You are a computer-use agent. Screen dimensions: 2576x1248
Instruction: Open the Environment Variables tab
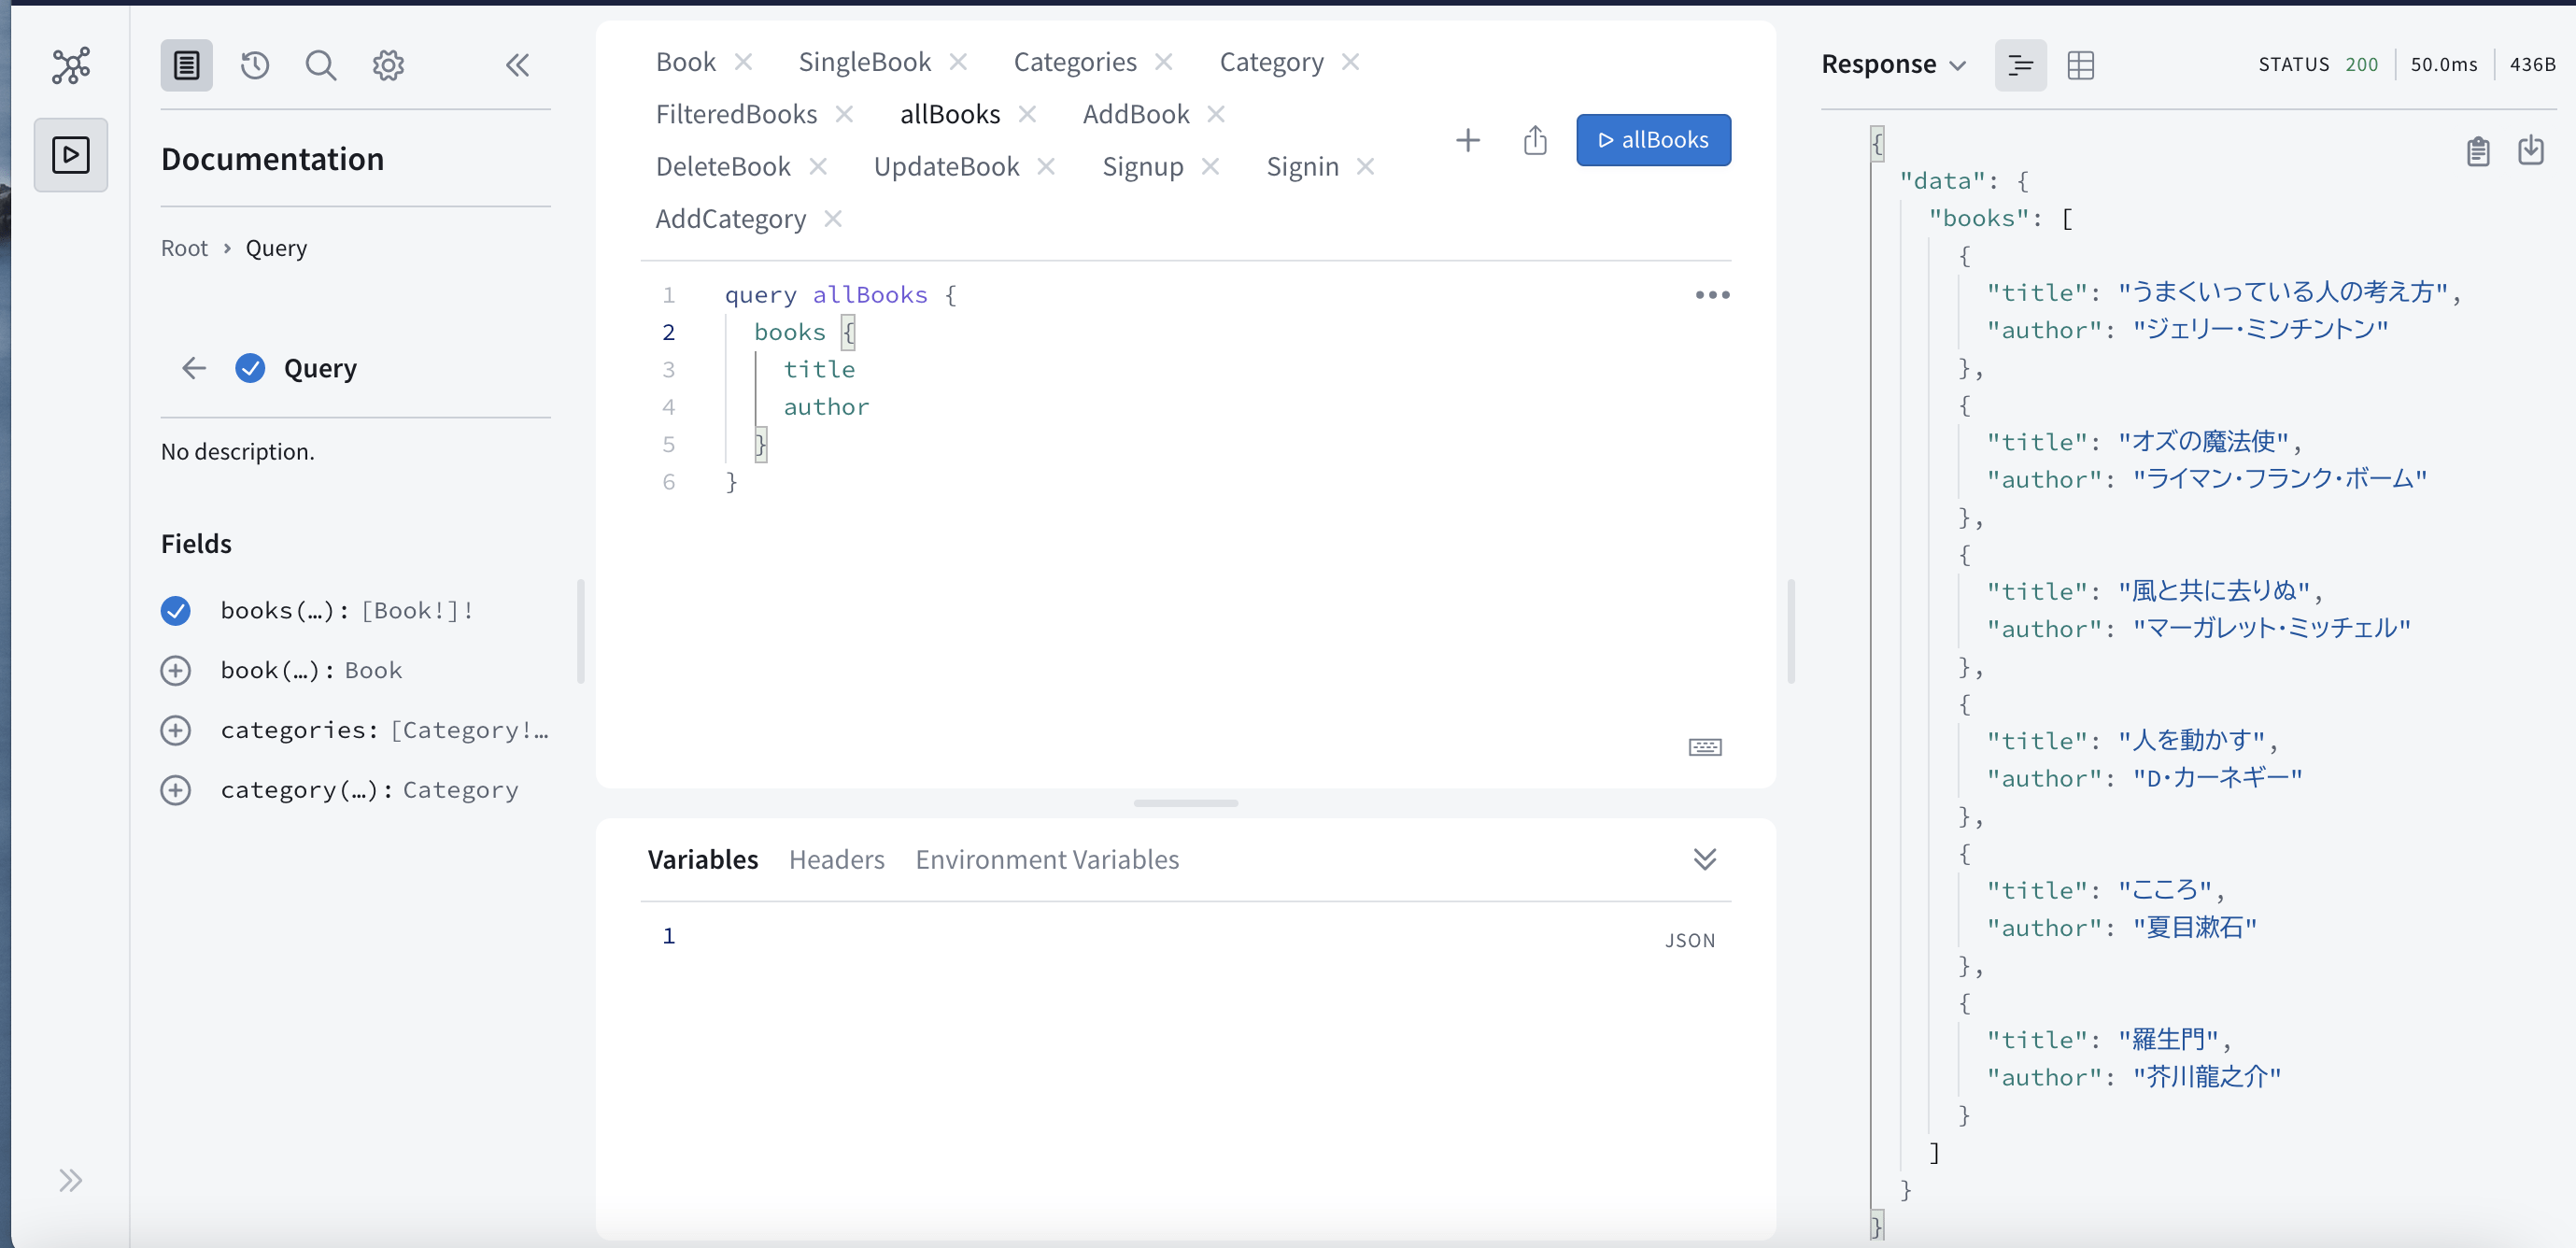tap(1047, 859)
